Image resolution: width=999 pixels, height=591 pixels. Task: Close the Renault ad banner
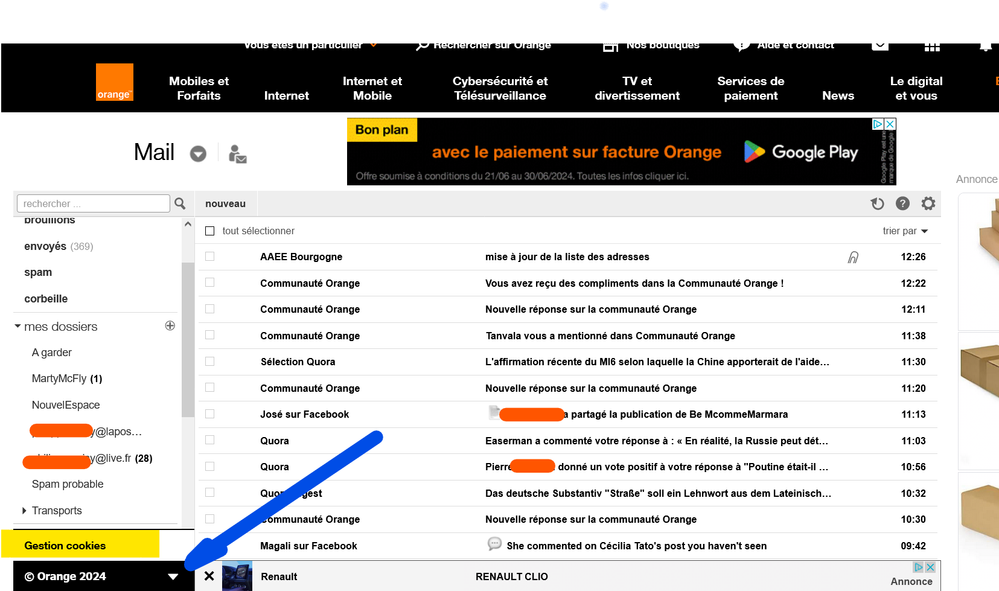click(209, 576)
